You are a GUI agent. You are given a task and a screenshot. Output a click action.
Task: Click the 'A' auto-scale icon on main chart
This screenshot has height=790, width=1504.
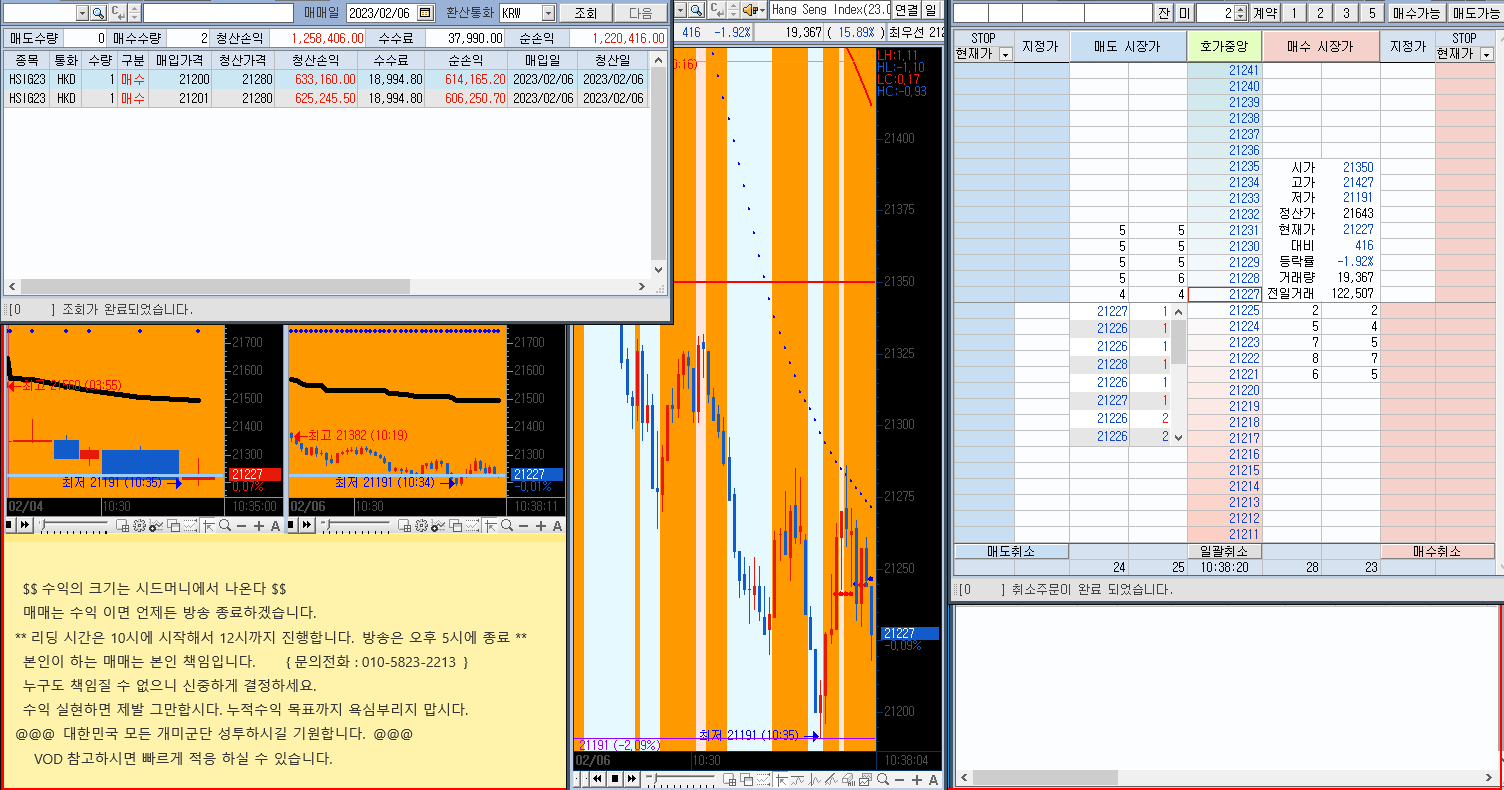tap(933, 779)
